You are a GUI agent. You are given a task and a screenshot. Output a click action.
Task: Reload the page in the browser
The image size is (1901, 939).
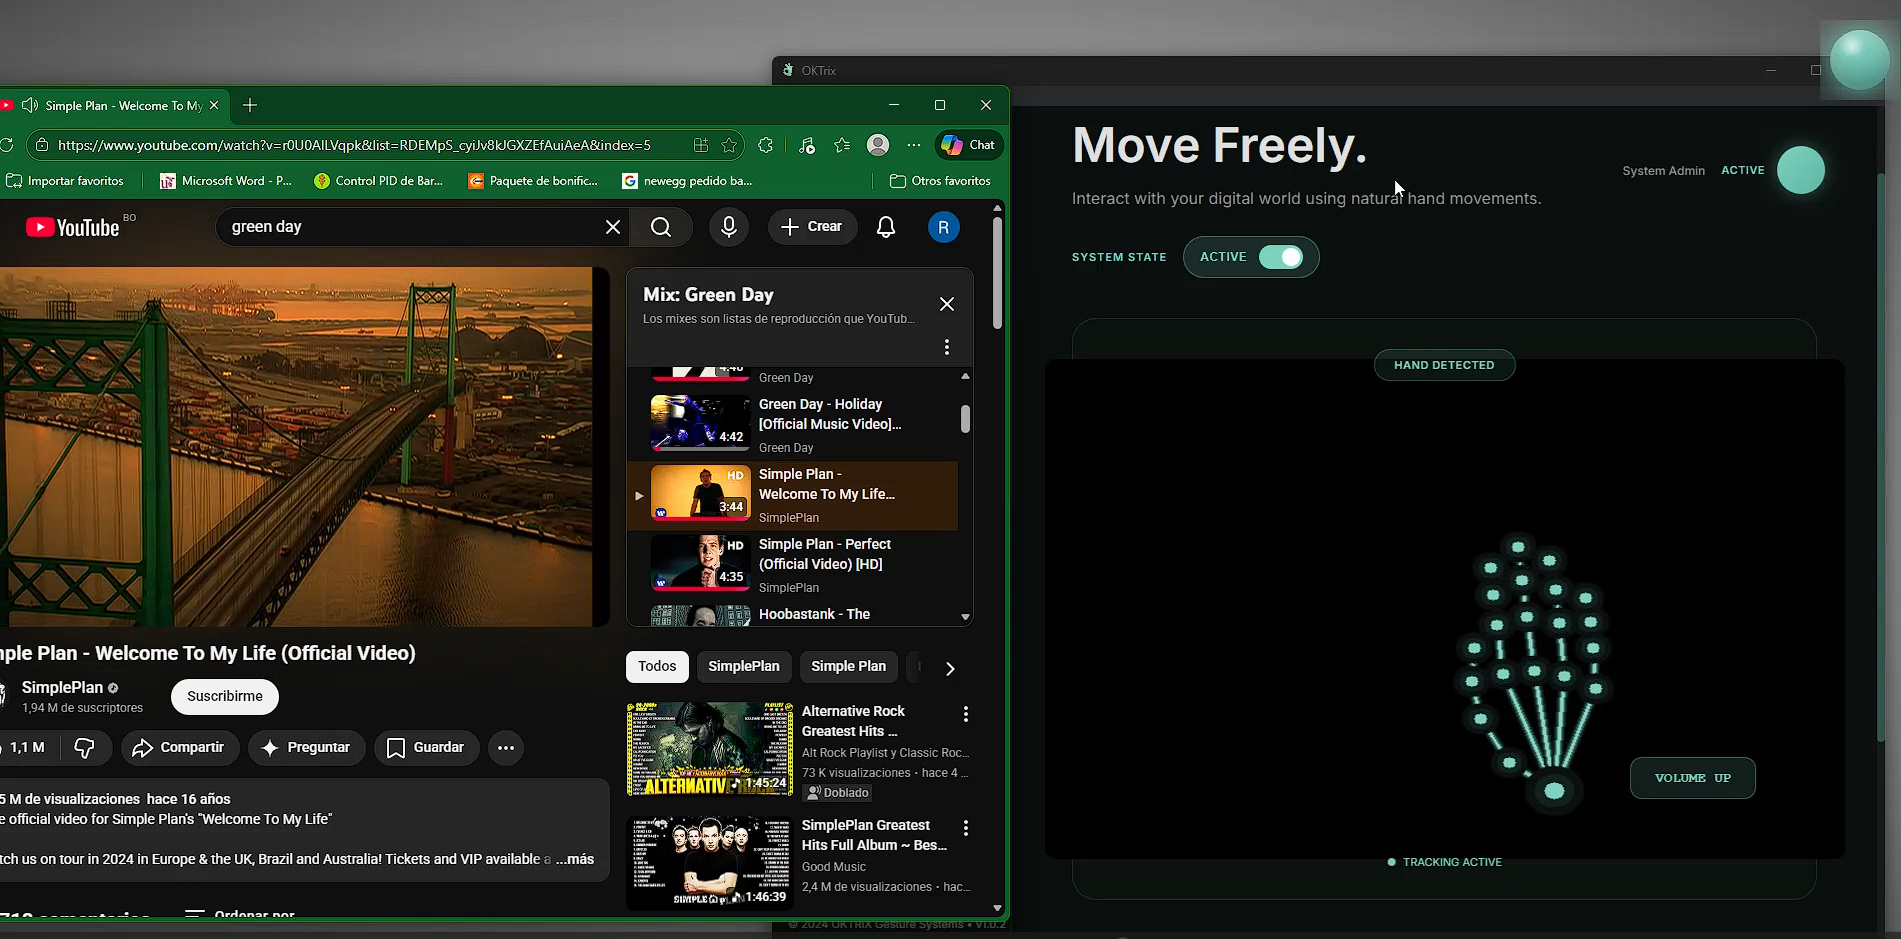(6, 145)
